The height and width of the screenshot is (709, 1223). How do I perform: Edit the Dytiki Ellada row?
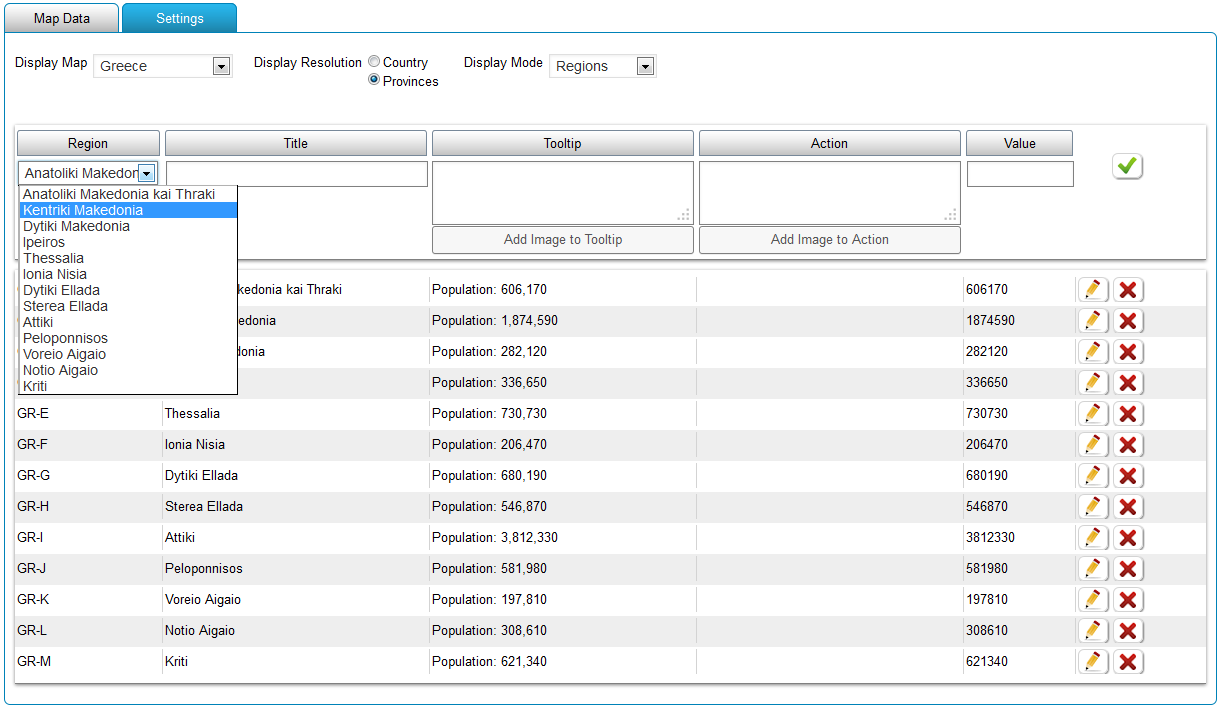tap(1092, 476)
